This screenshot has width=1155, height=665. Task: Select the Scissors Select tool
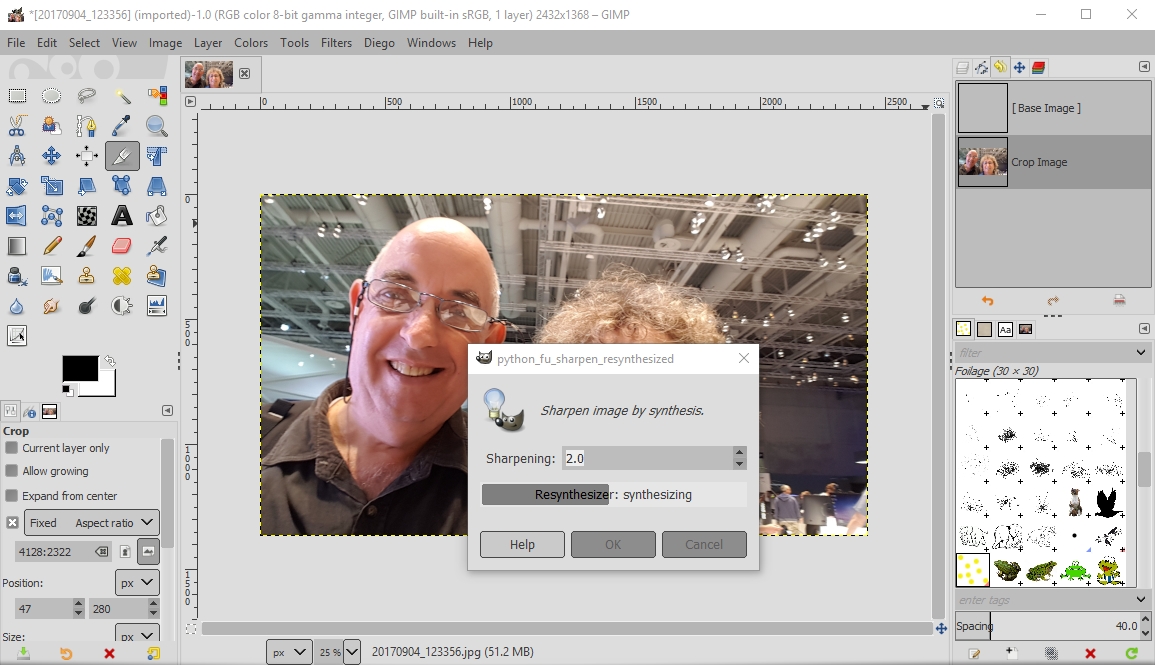[x=17, y=126]
